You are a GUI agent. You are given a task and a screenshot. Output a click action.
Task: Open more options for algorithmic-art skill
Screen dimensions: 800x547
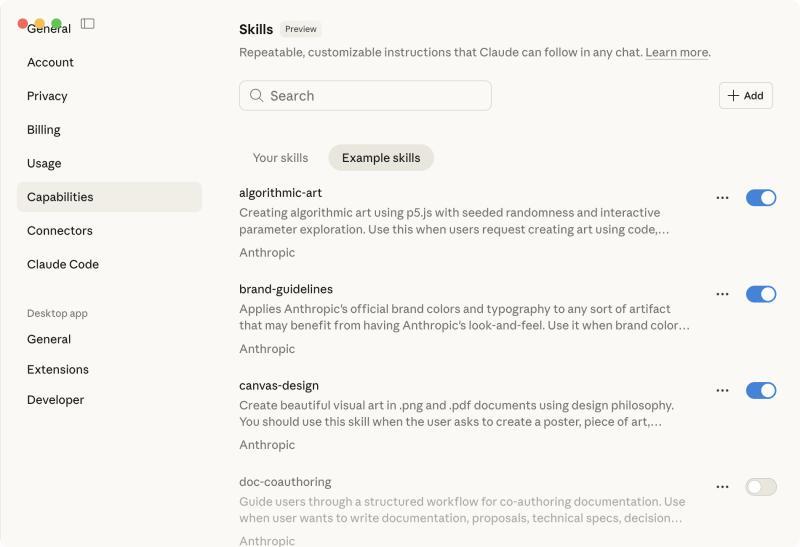tap(722, 198)
